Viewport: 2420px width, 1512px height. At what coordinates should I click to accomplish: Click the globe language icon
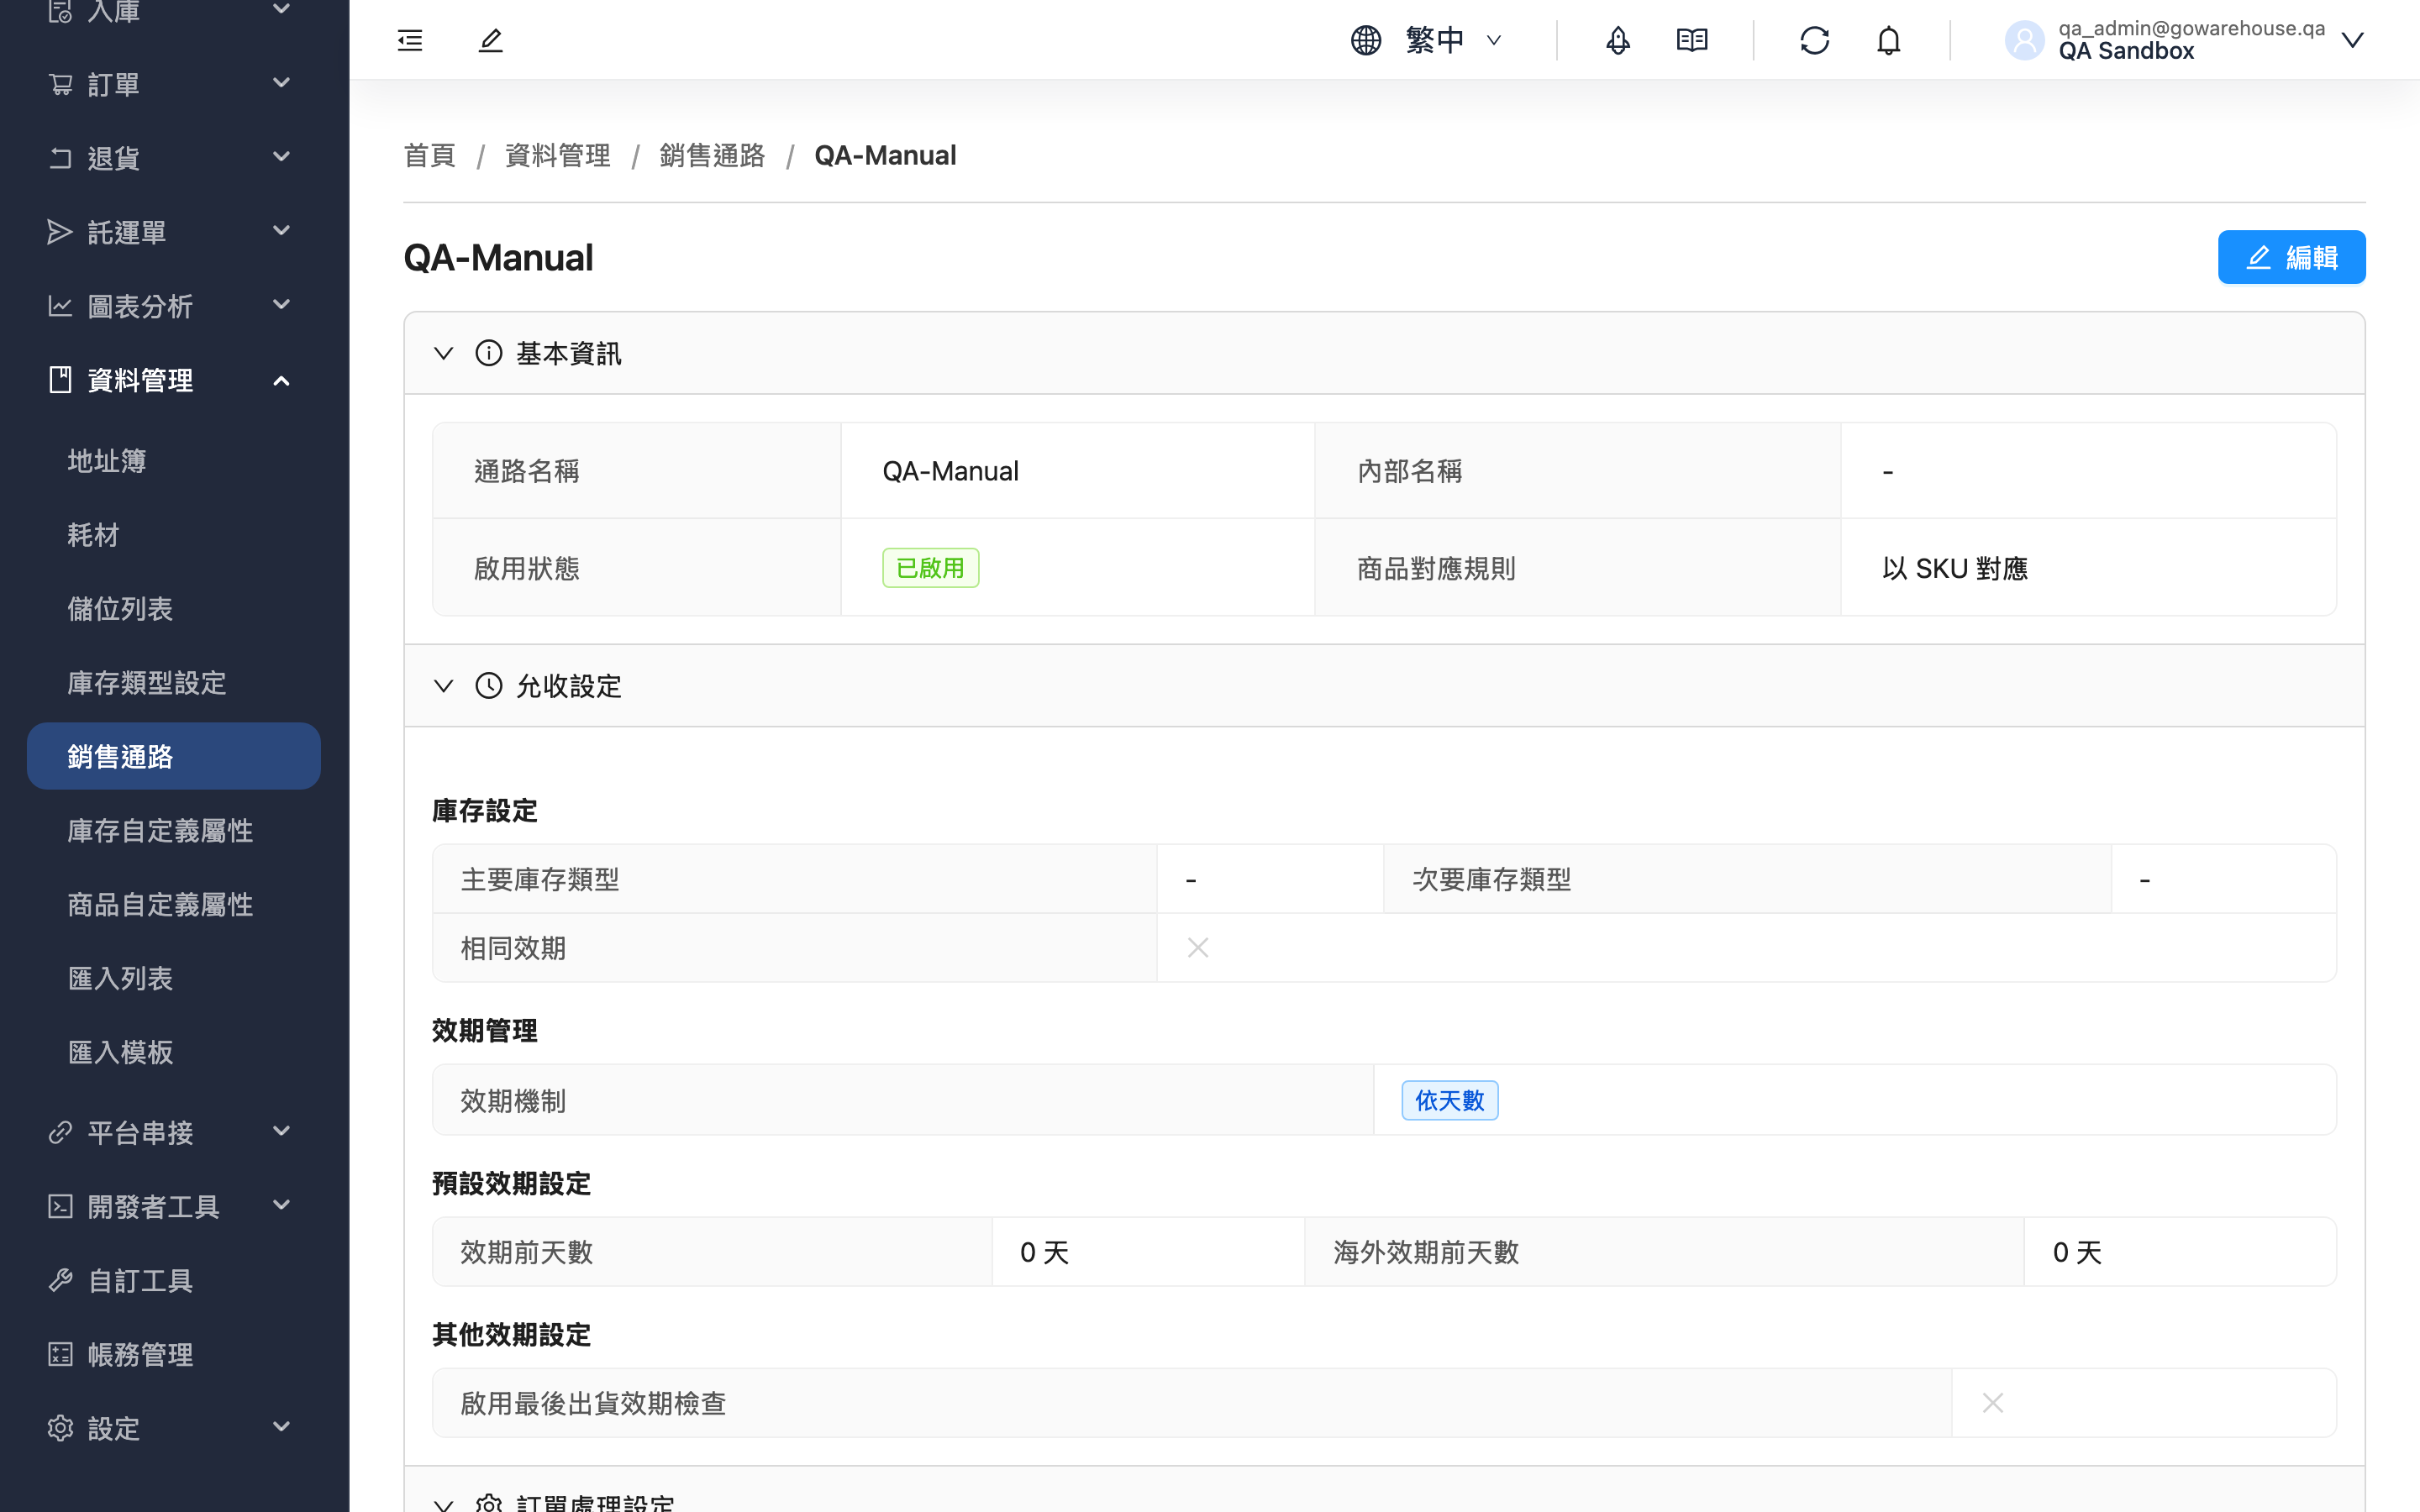point(1366,40)
